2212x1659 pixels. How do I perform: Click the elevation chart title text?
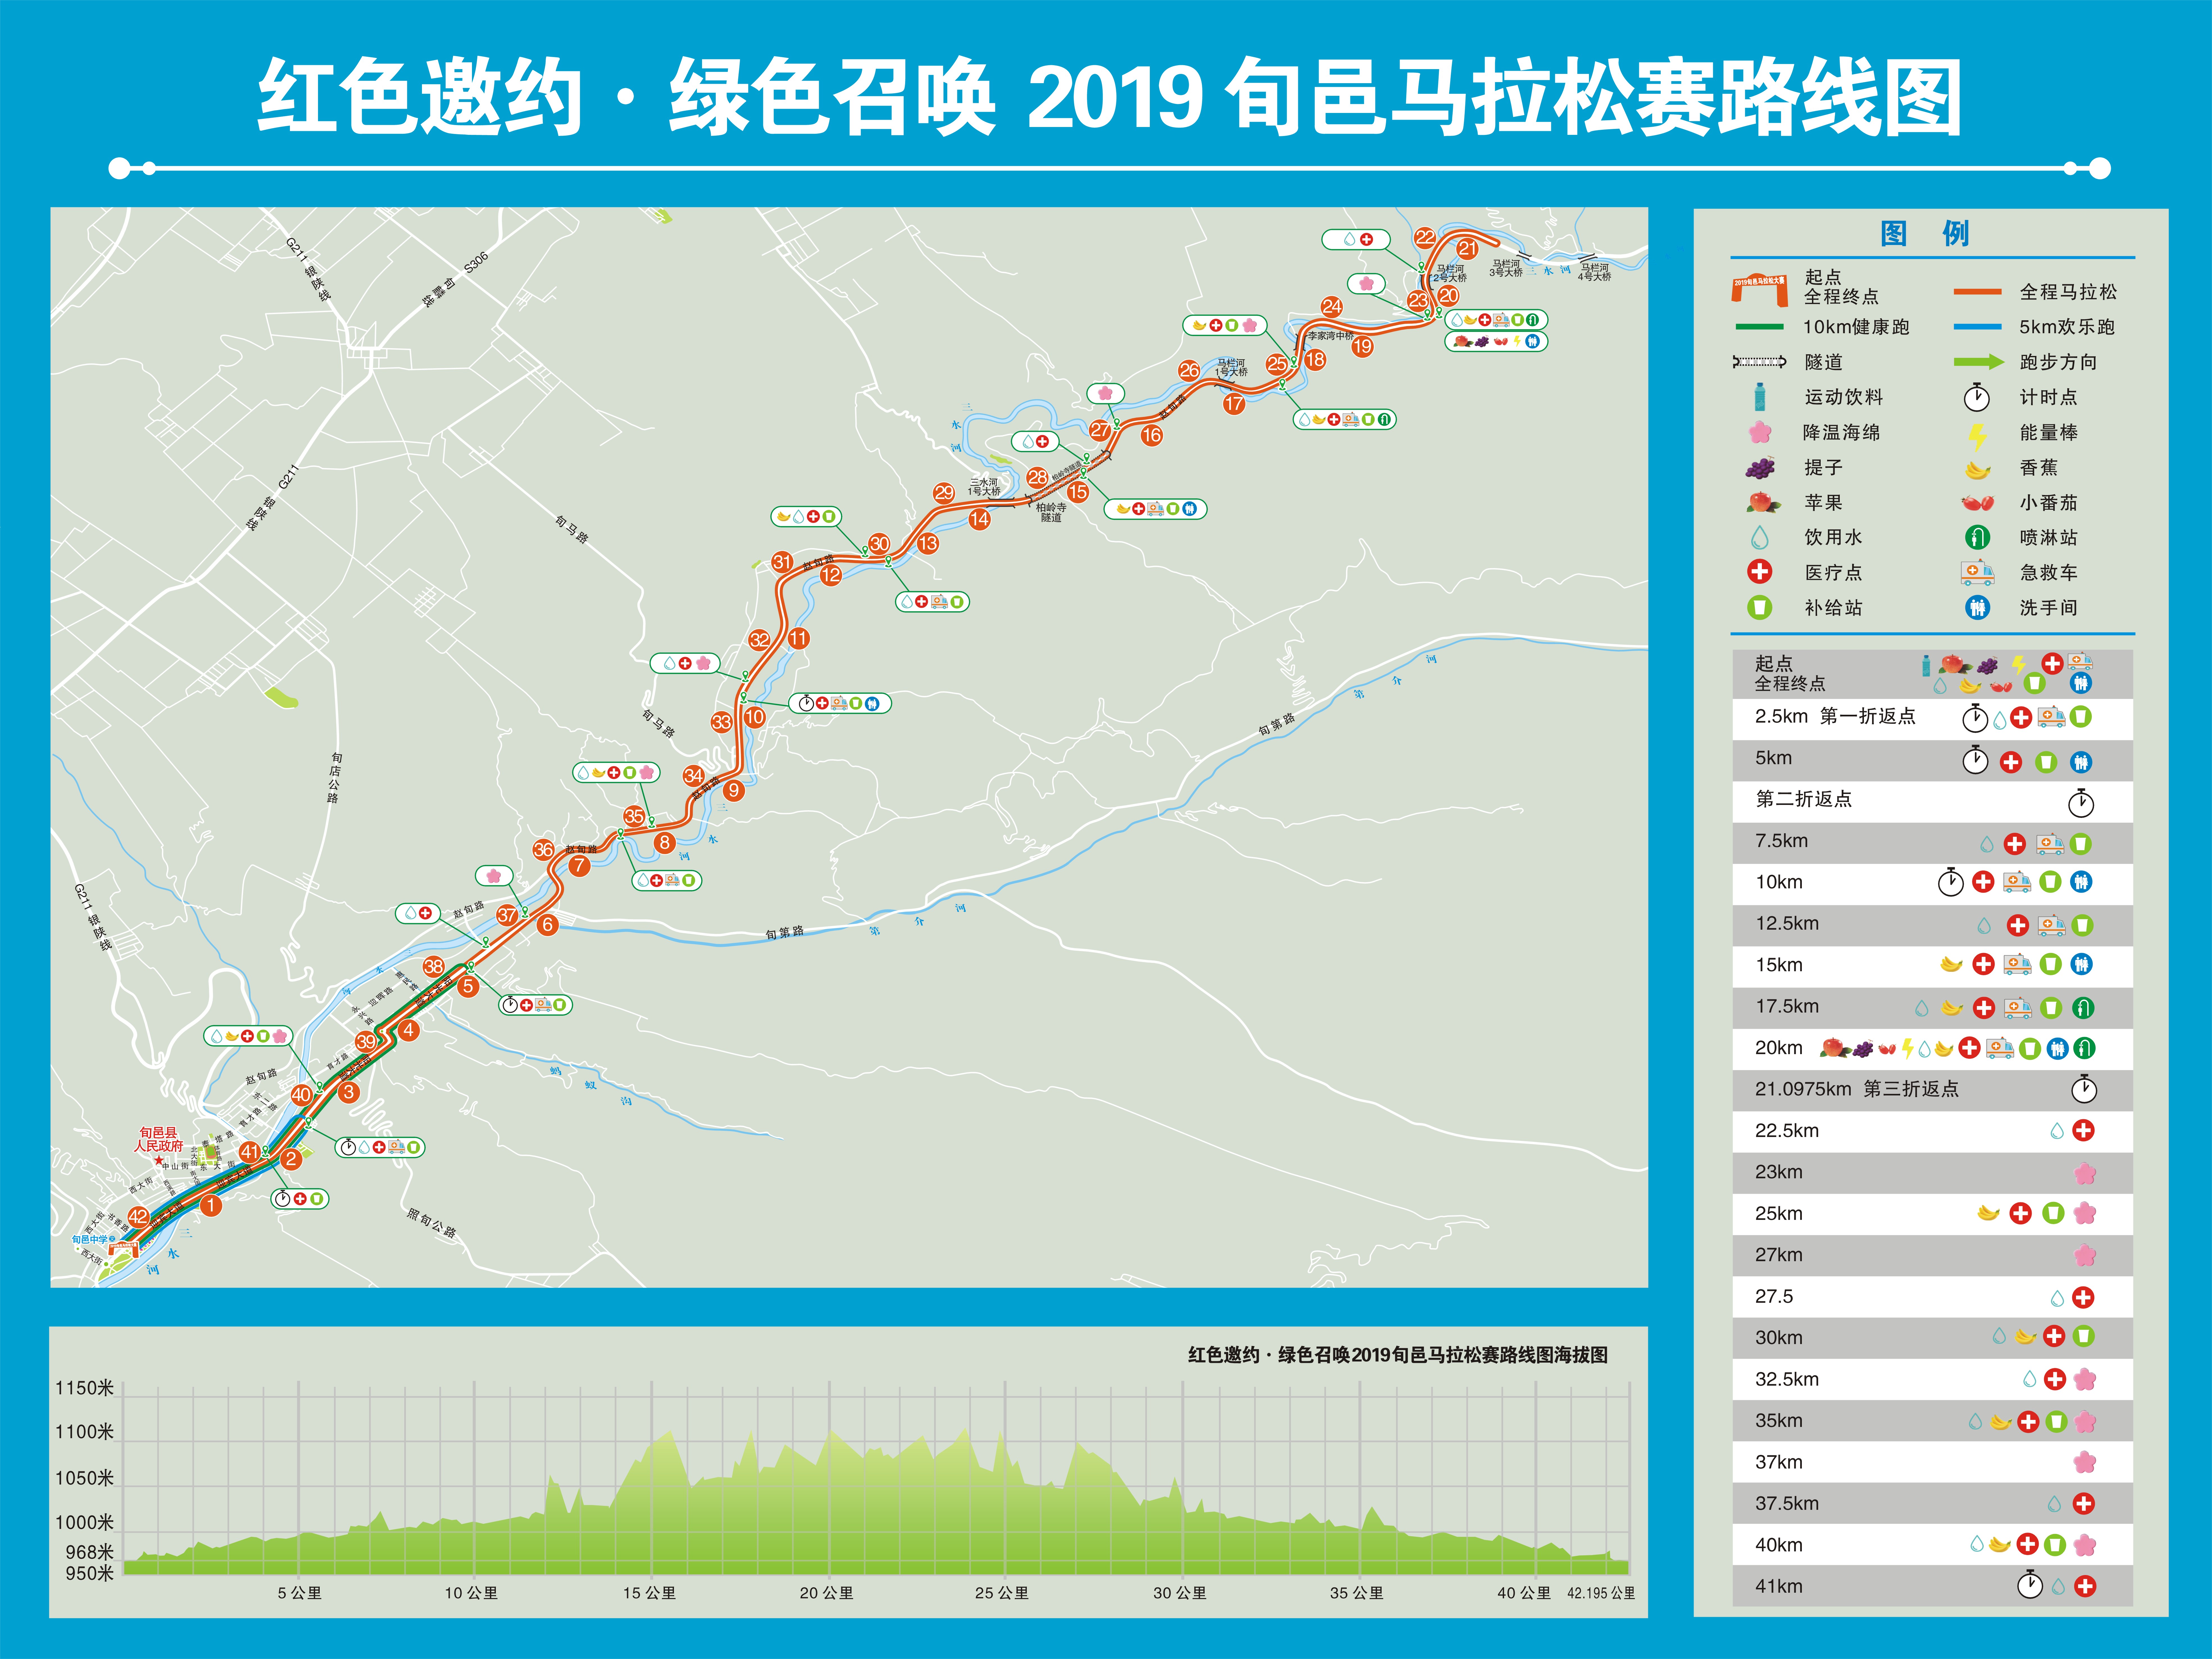tap(1398, 1355)
